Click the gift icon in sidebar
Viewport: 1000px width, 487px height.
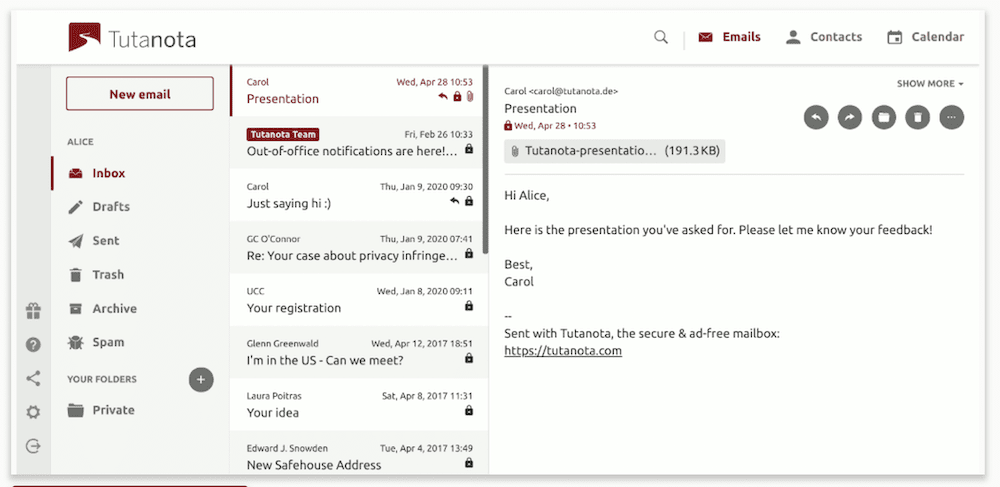(x=33, y=311)
